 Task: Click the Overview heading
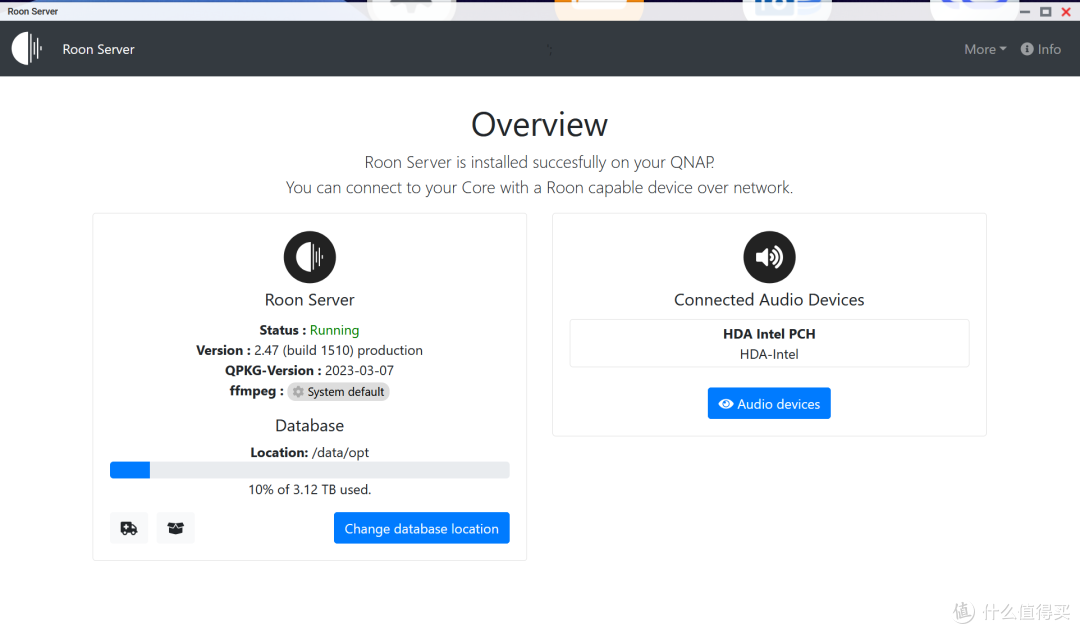tap(539, 125)
